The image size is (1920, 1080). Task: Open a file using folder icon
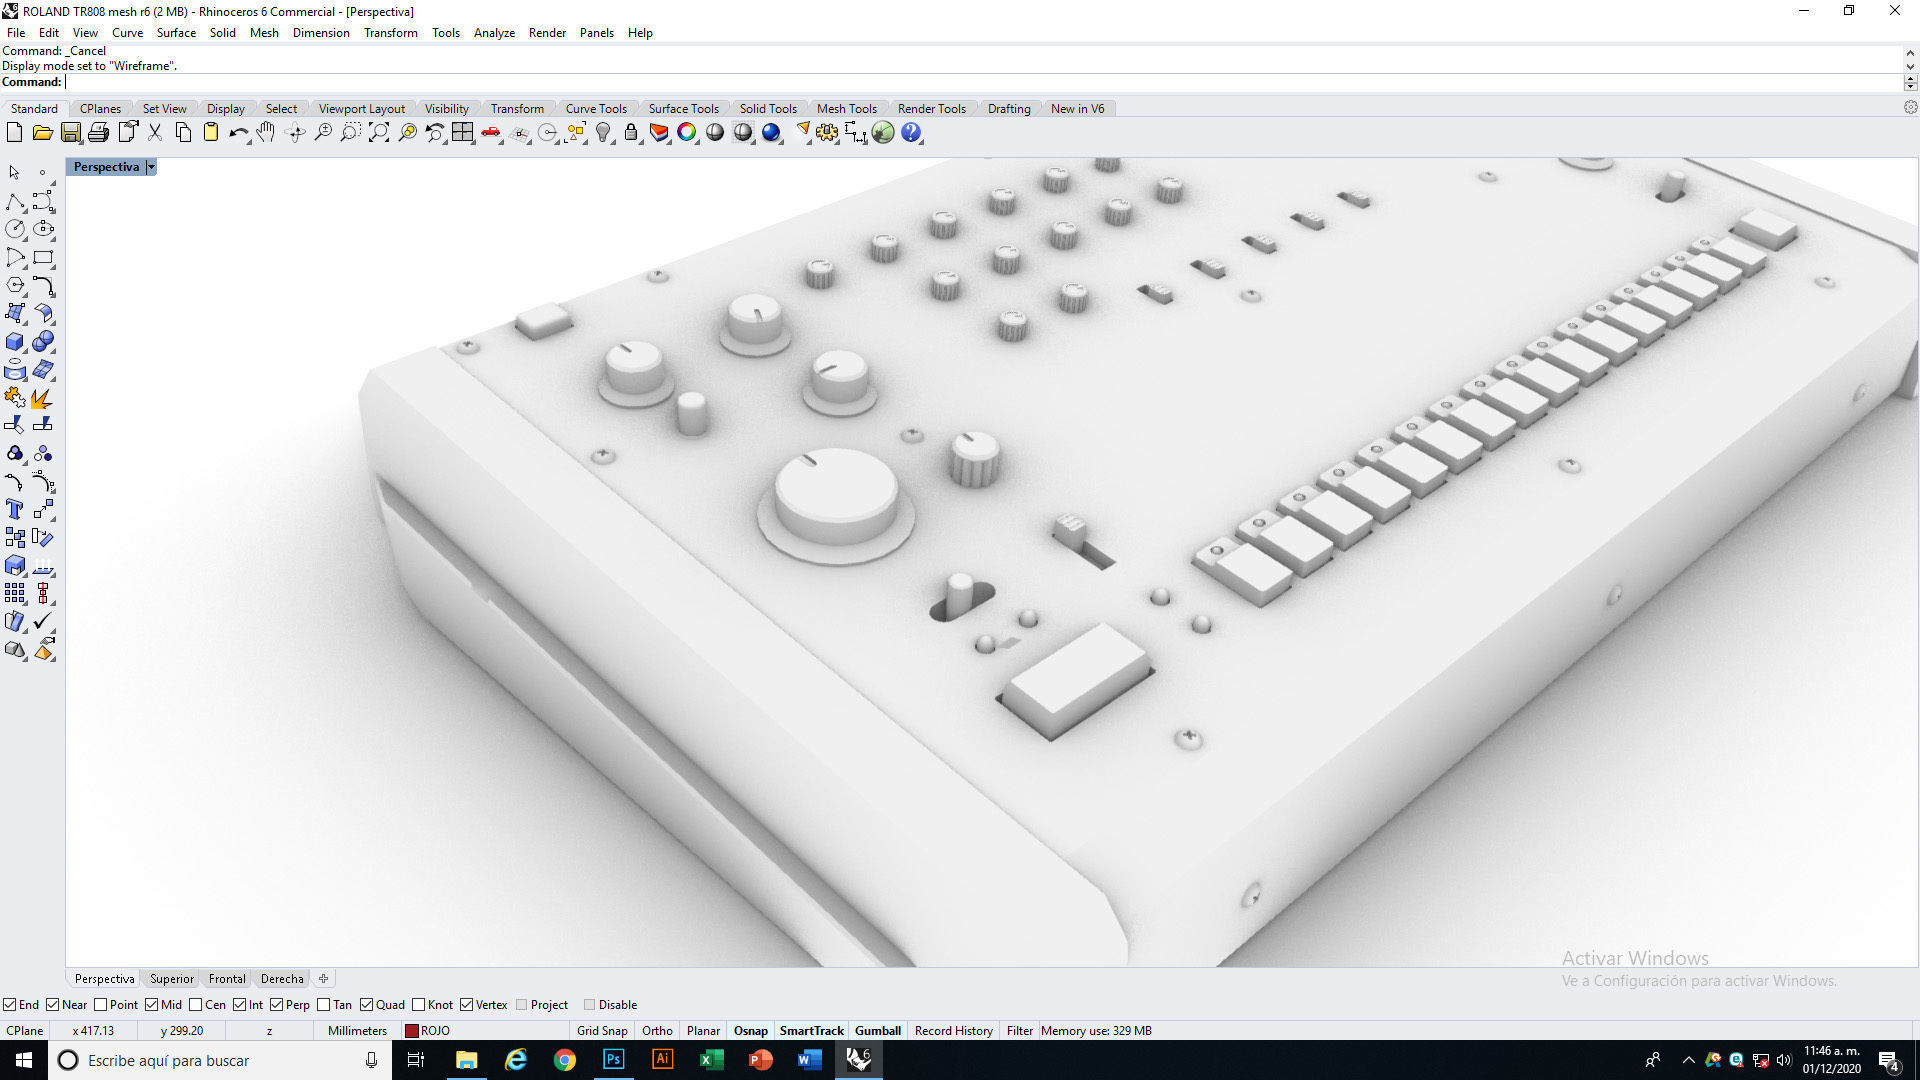coord(42,133)
